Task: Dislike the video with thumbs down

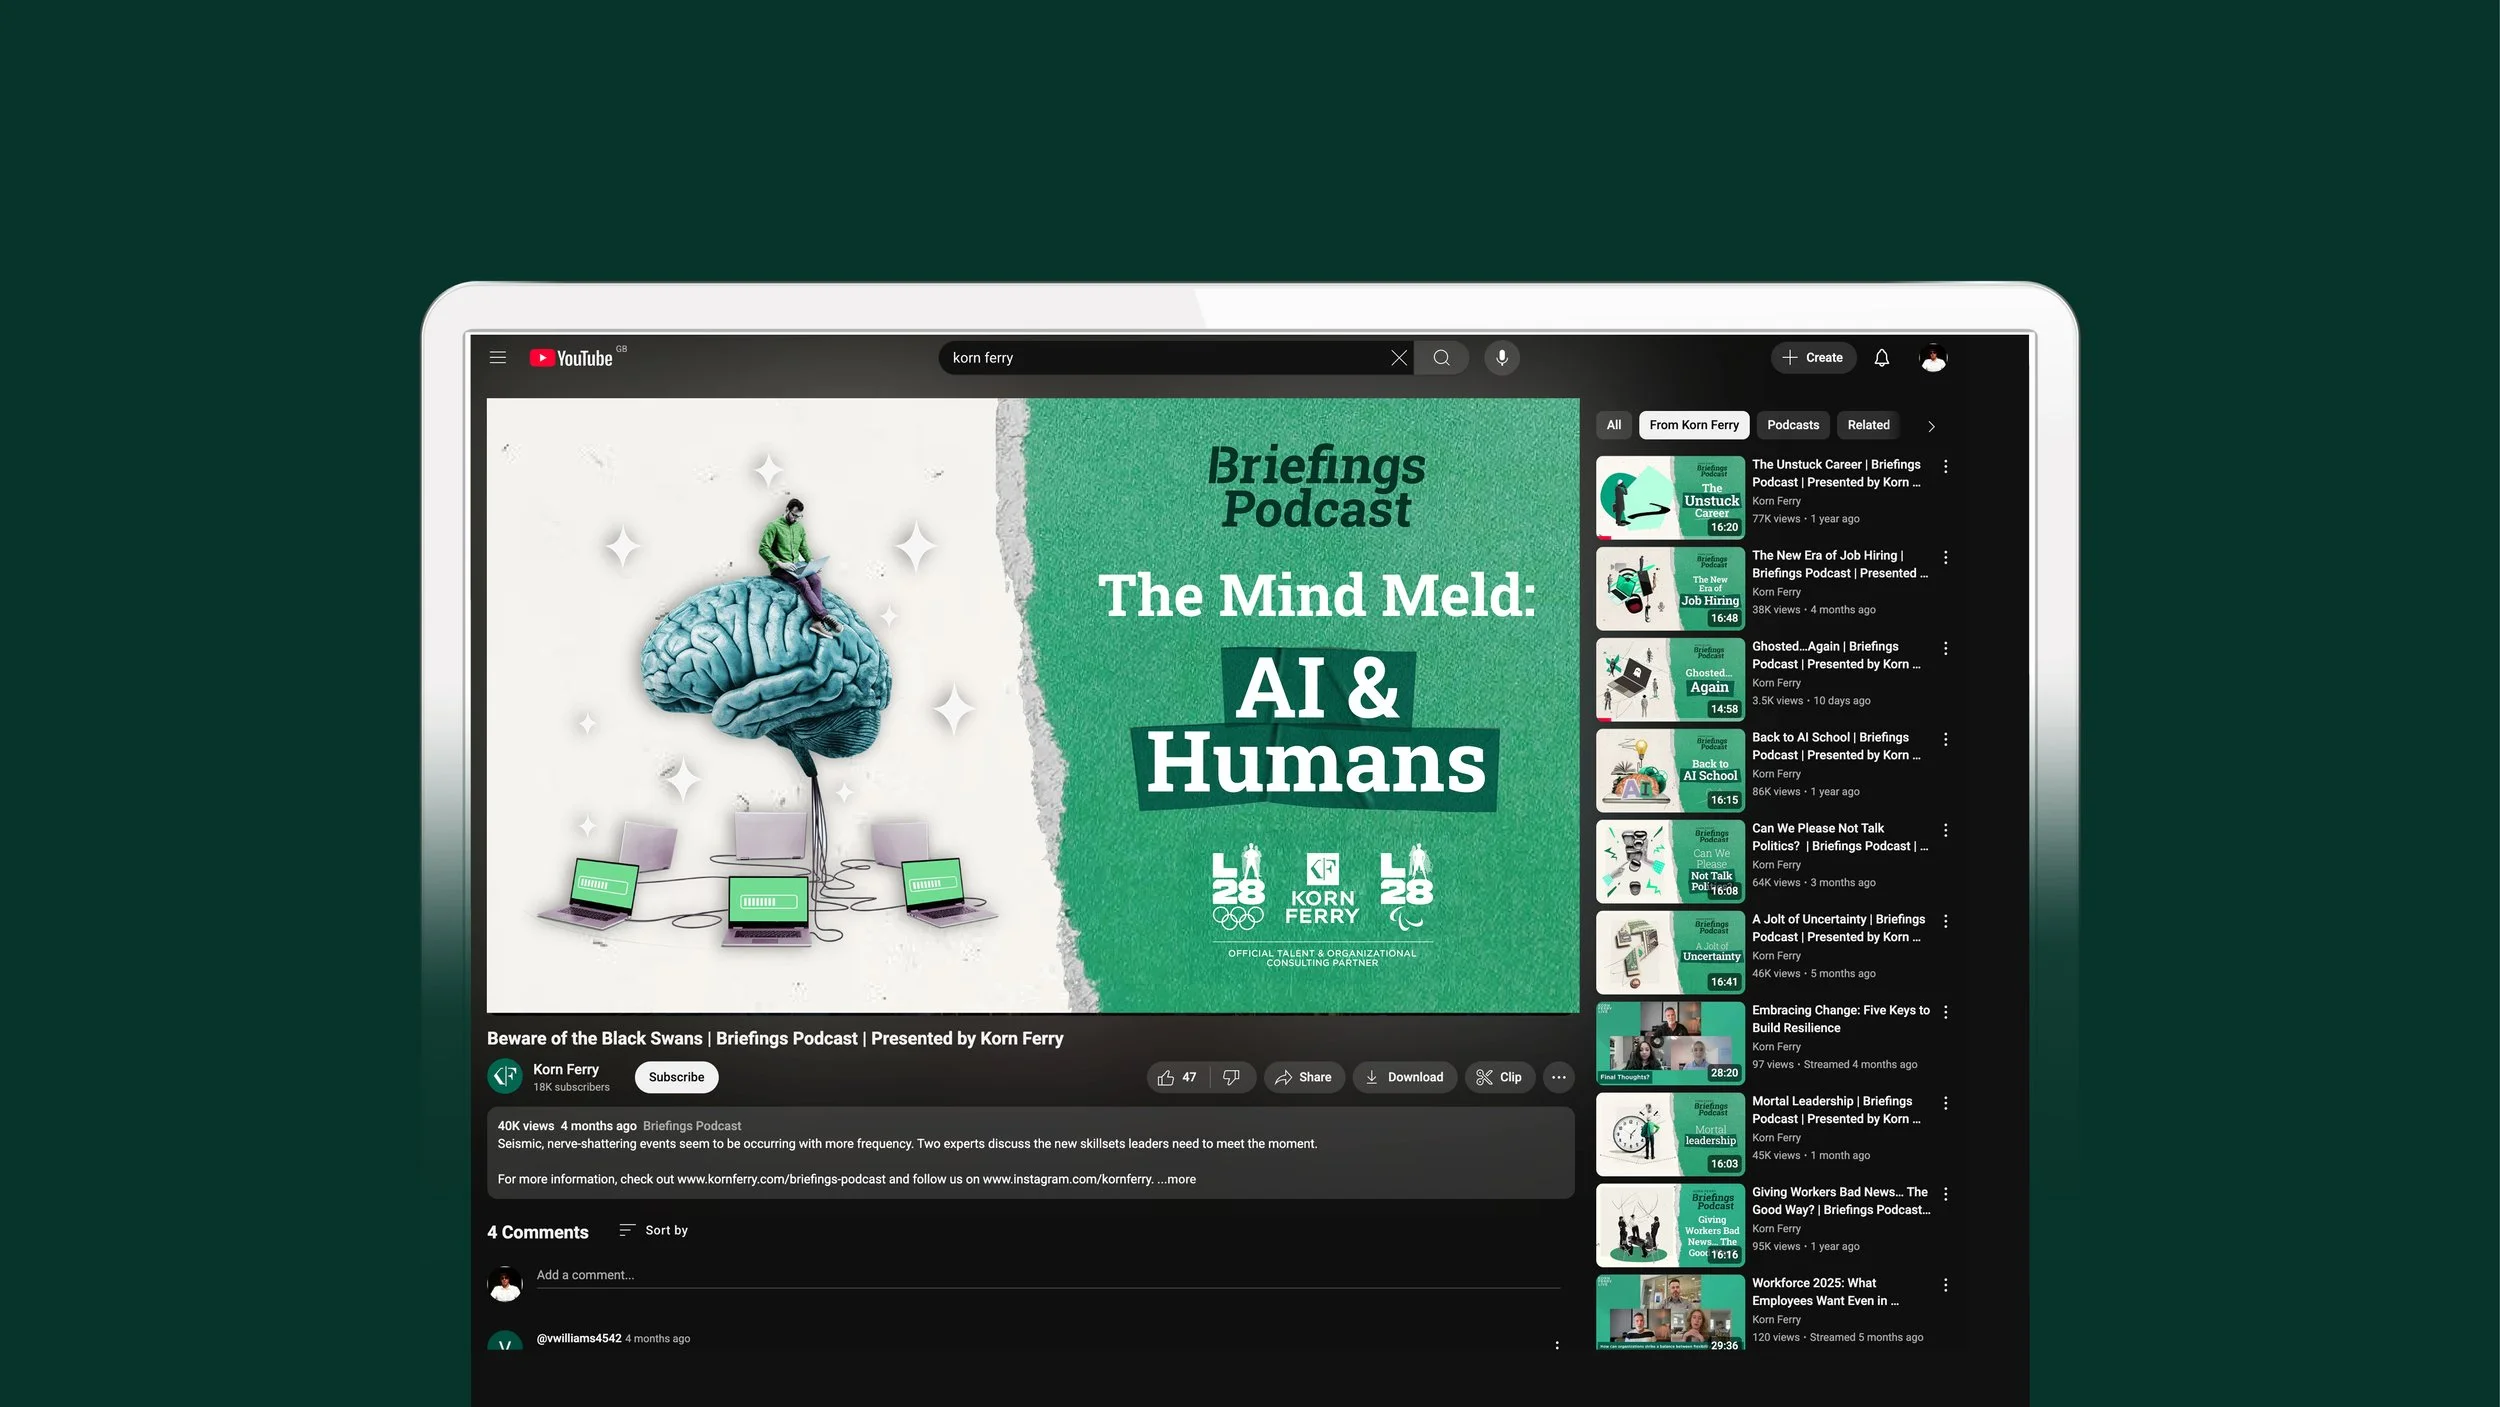Action: click(1231, 1077)
